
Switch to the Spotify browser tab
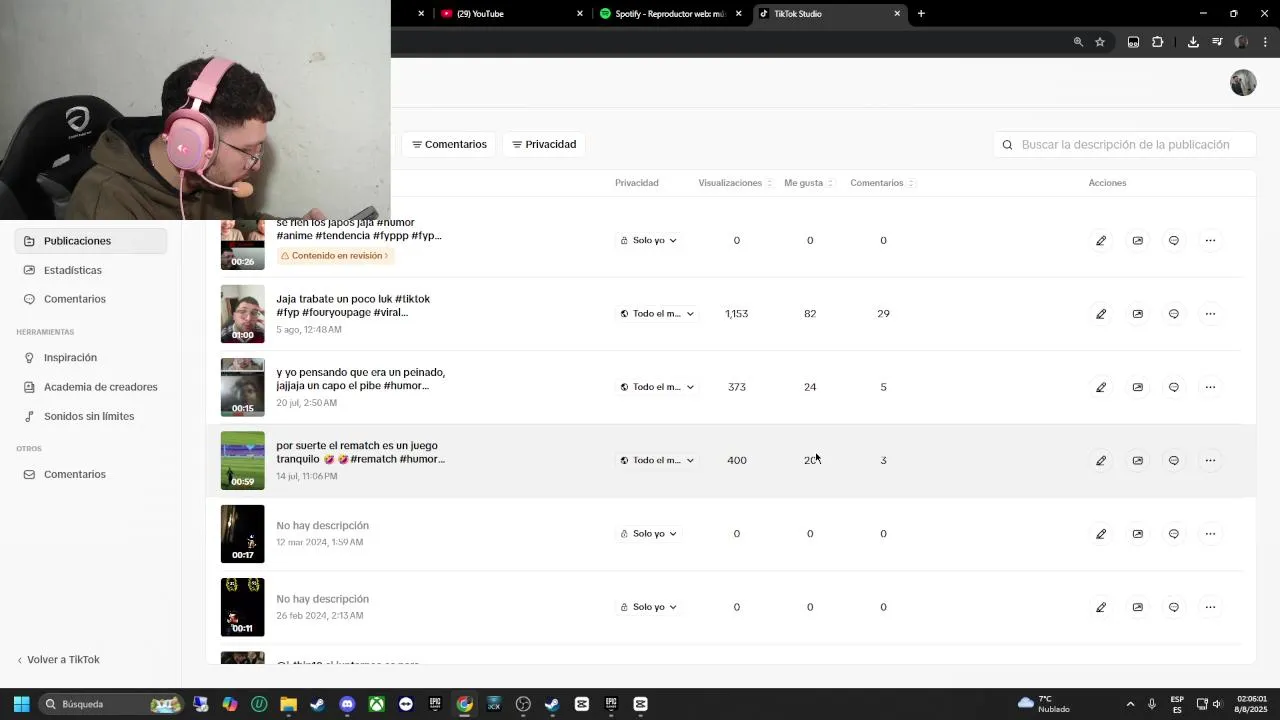click(670, 14)
